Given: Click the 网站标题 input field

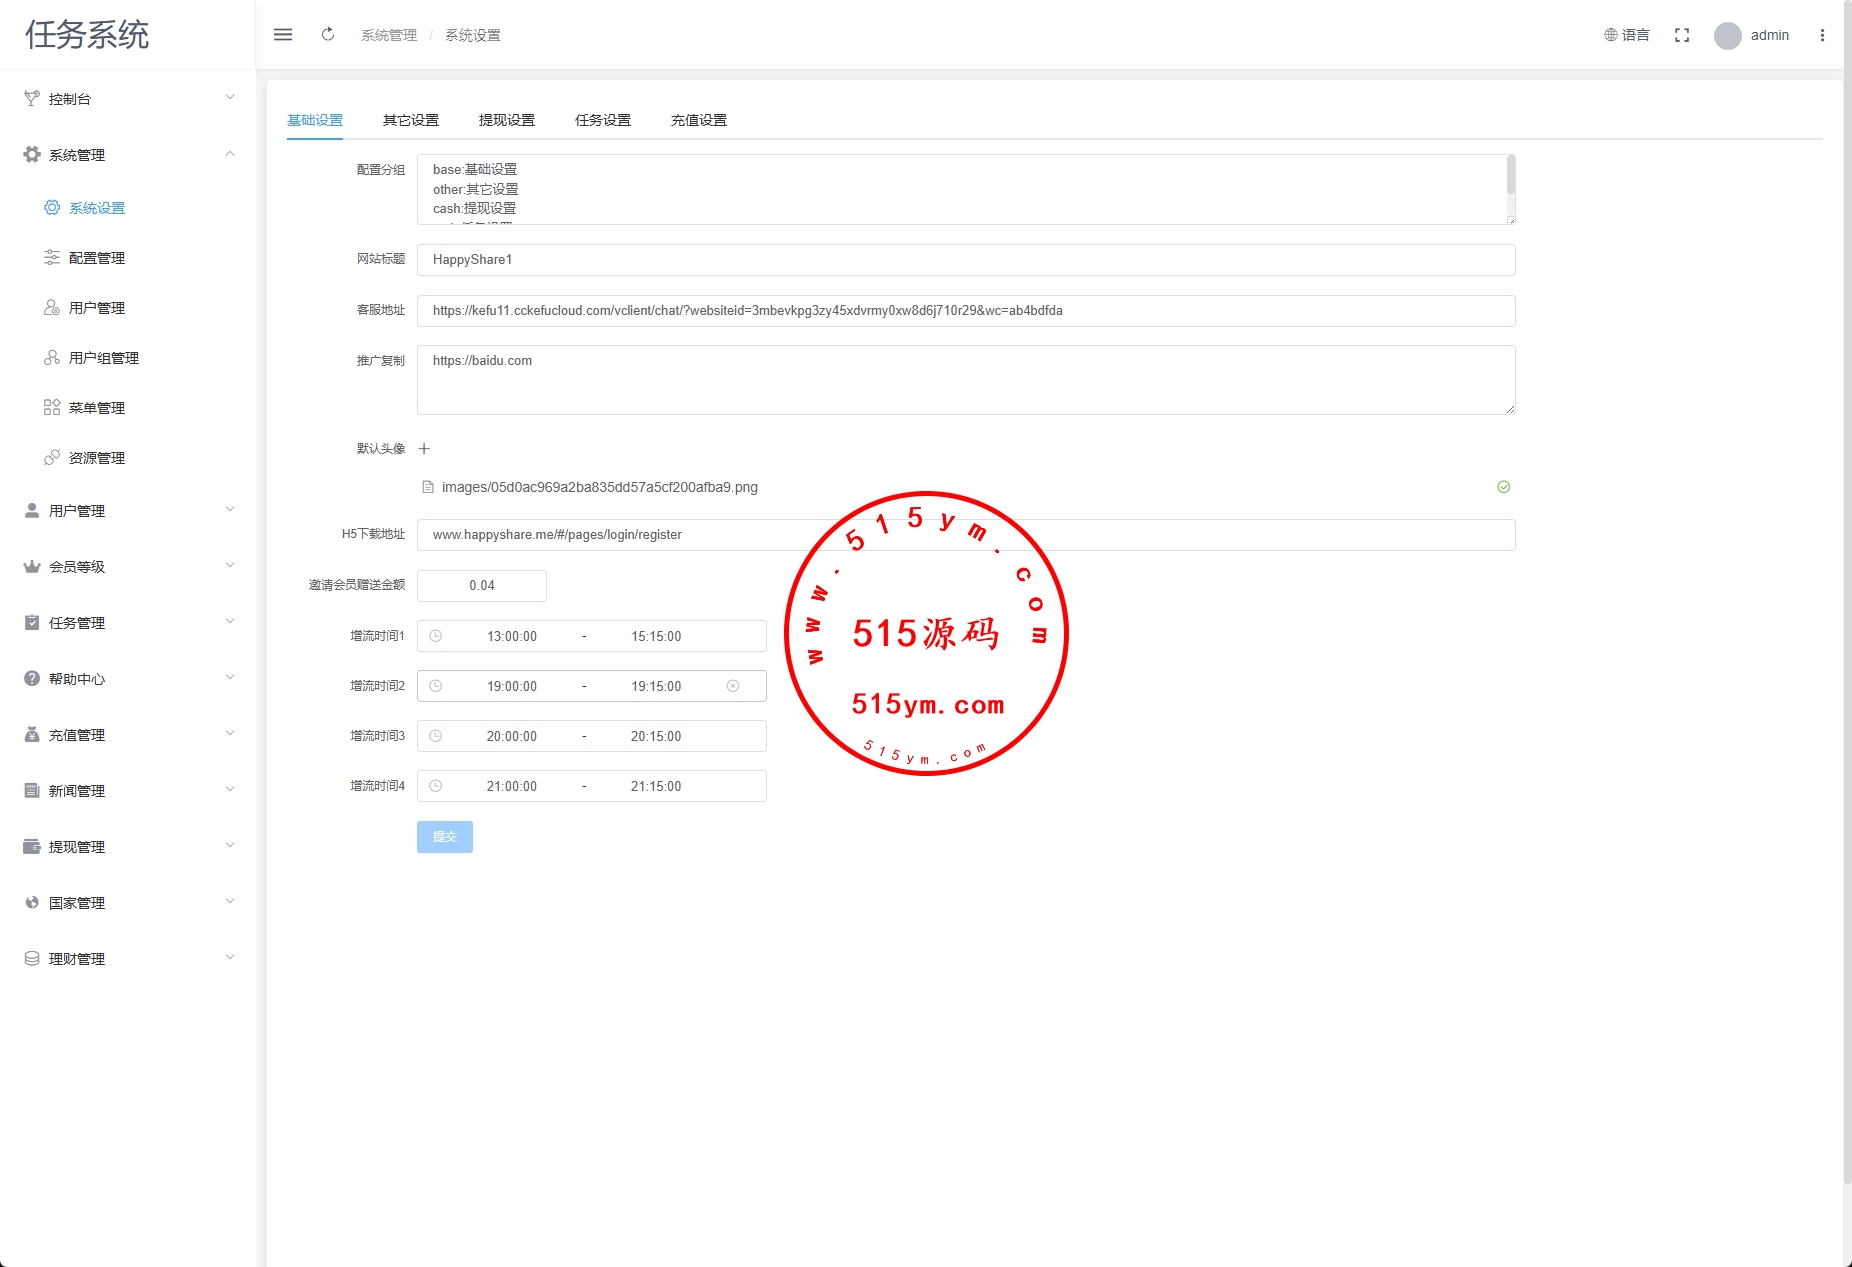Looking at the screenshot, I should [965, 260].
